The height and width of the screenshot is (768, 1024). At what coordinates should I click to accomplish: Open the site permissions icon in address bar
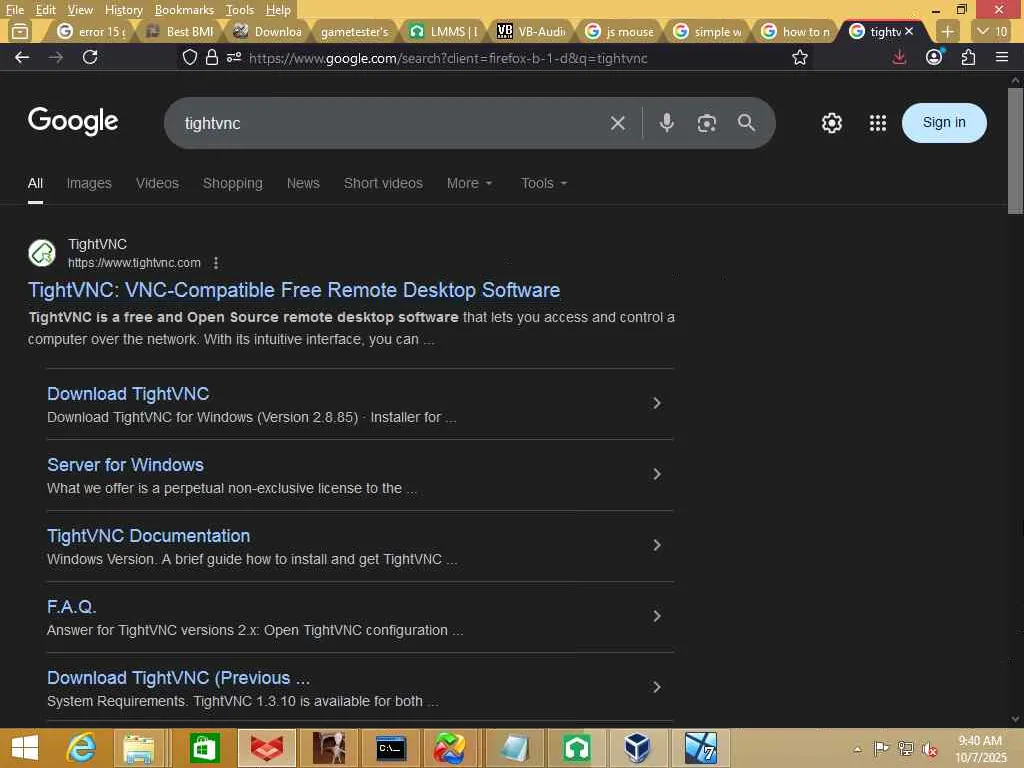tap(234, 57)
